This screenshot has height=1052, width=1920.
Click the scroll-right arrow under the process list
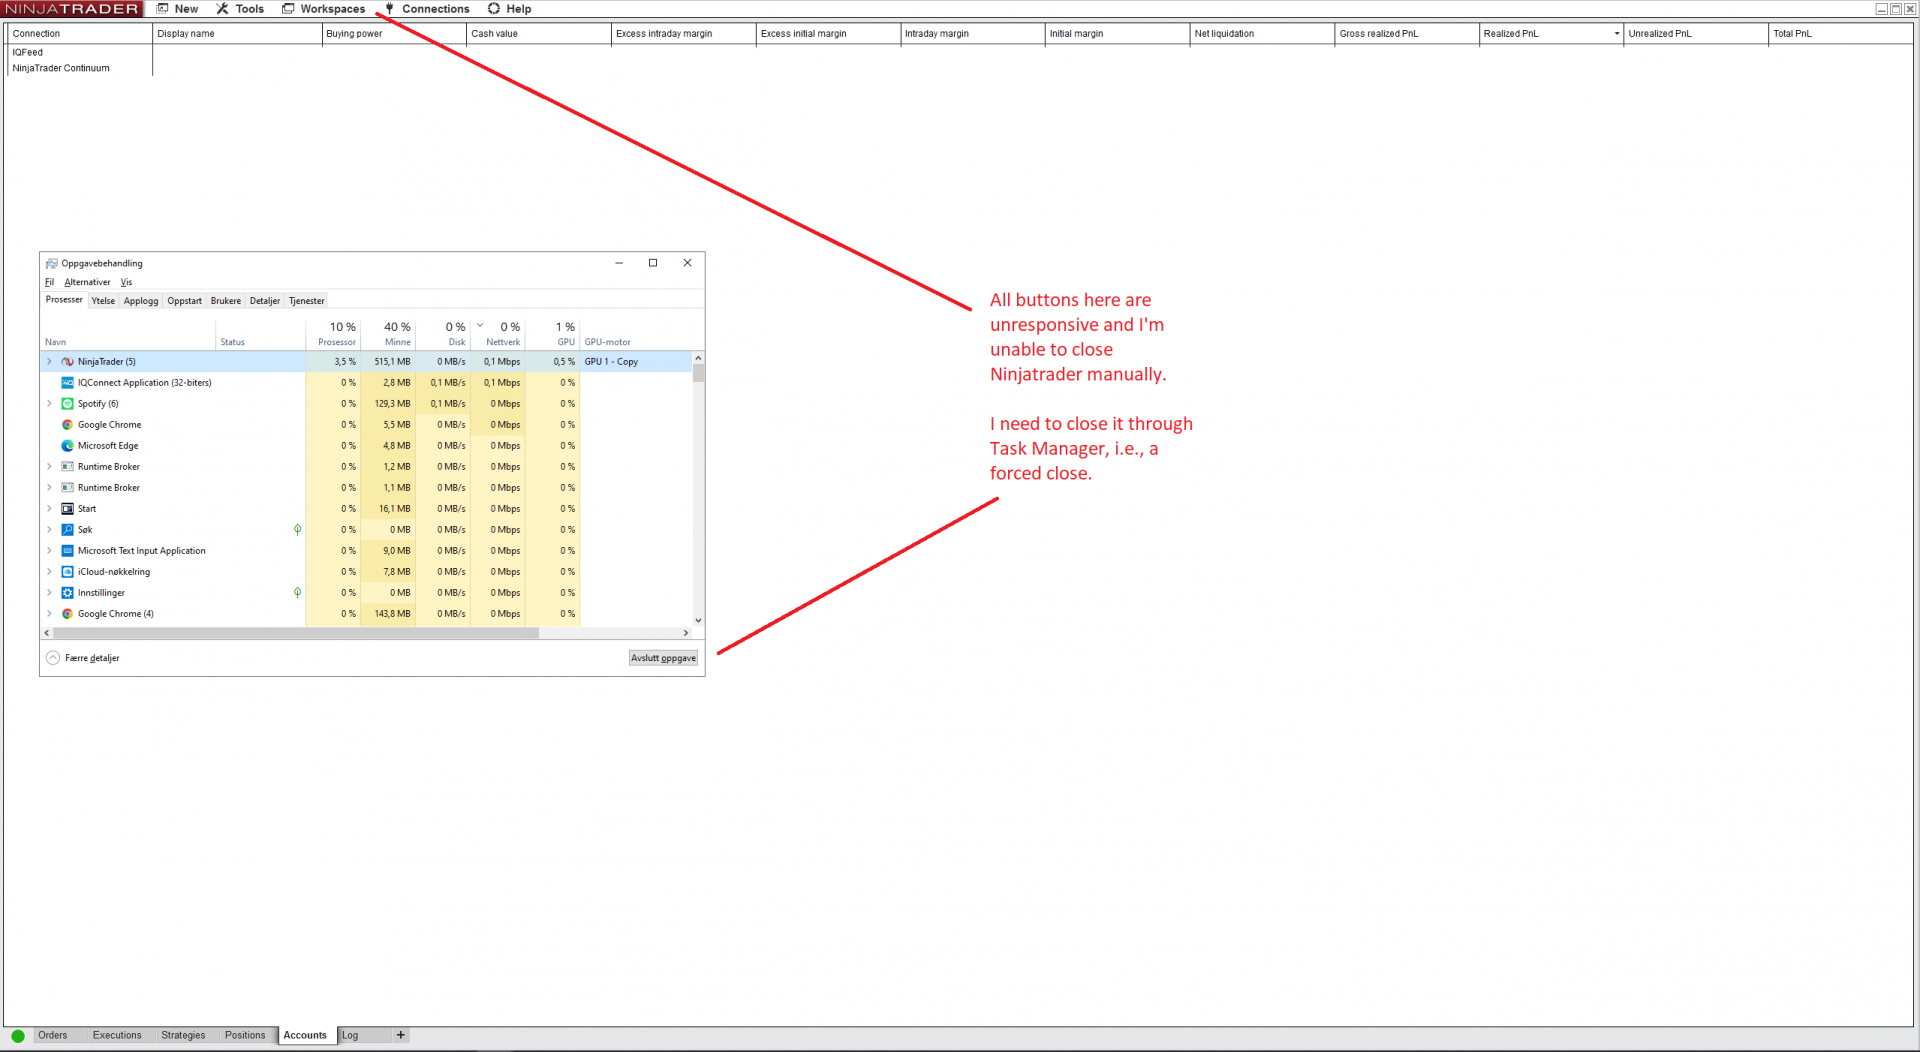pos(686,633)
